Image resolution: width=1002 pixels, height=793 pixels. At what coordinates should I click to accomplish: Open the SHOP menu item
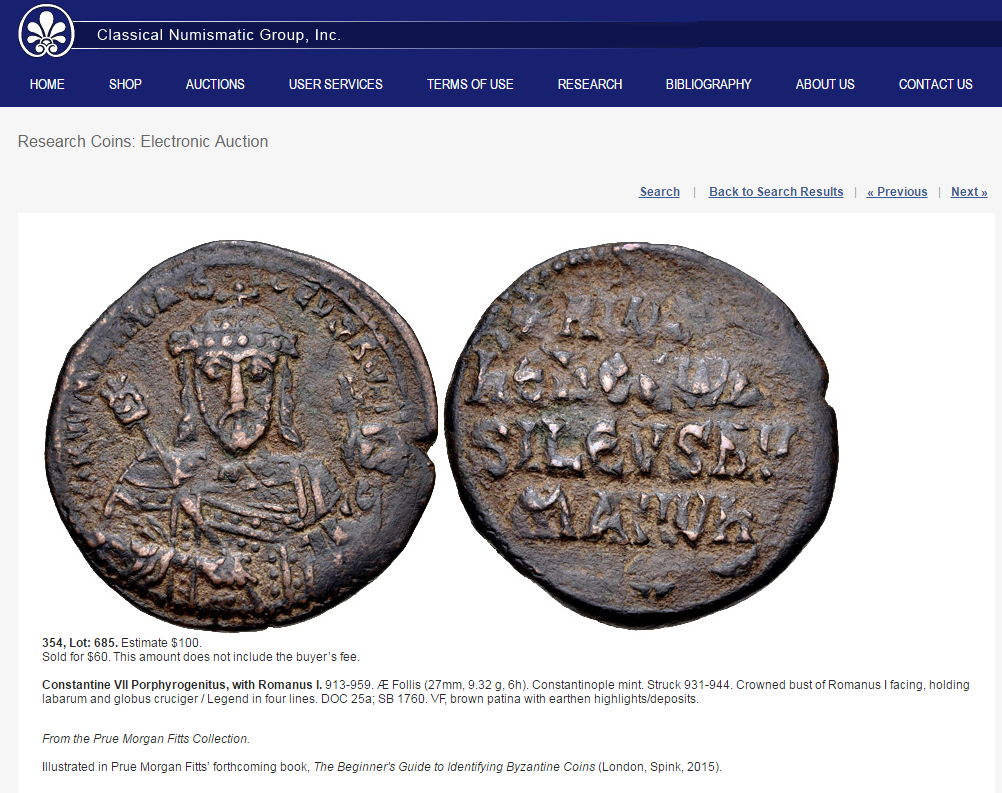[125, 84]
